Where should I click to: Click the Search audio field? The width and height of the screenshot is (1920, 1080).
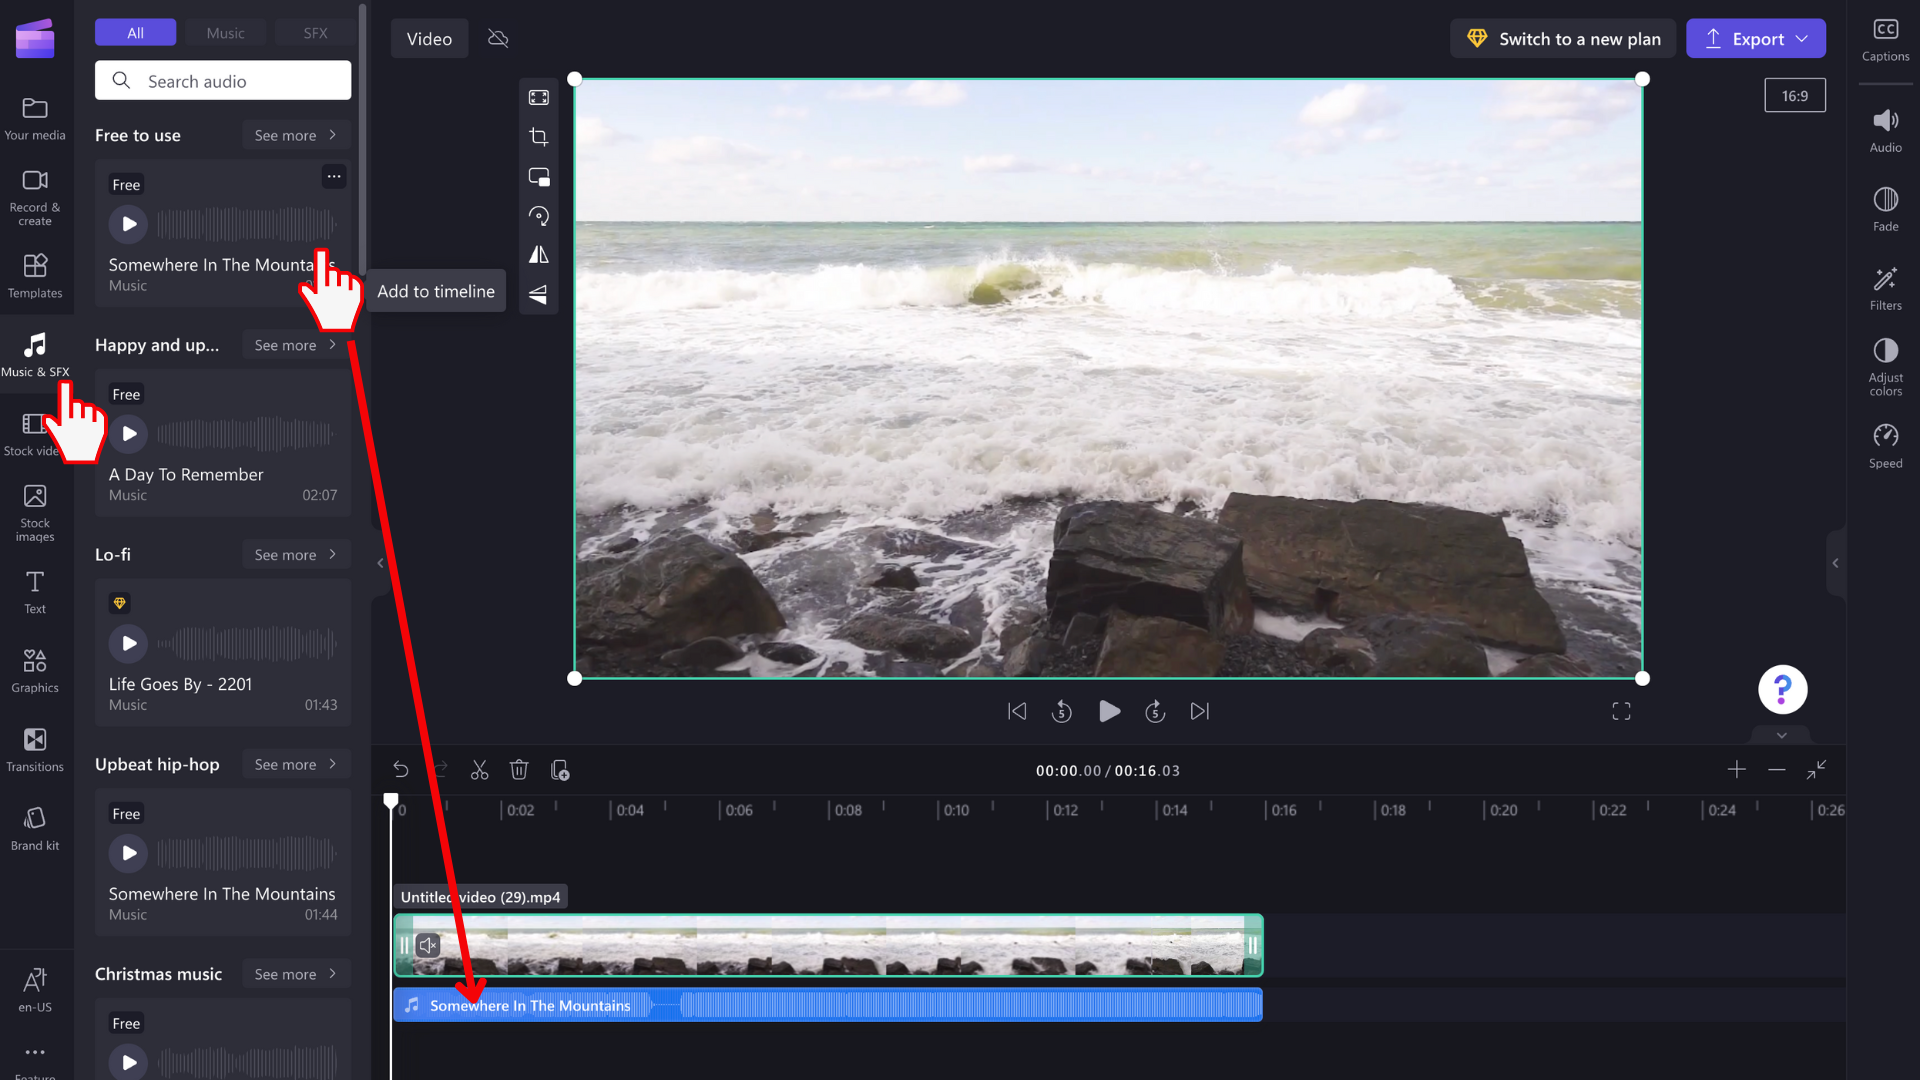point(223,80)
